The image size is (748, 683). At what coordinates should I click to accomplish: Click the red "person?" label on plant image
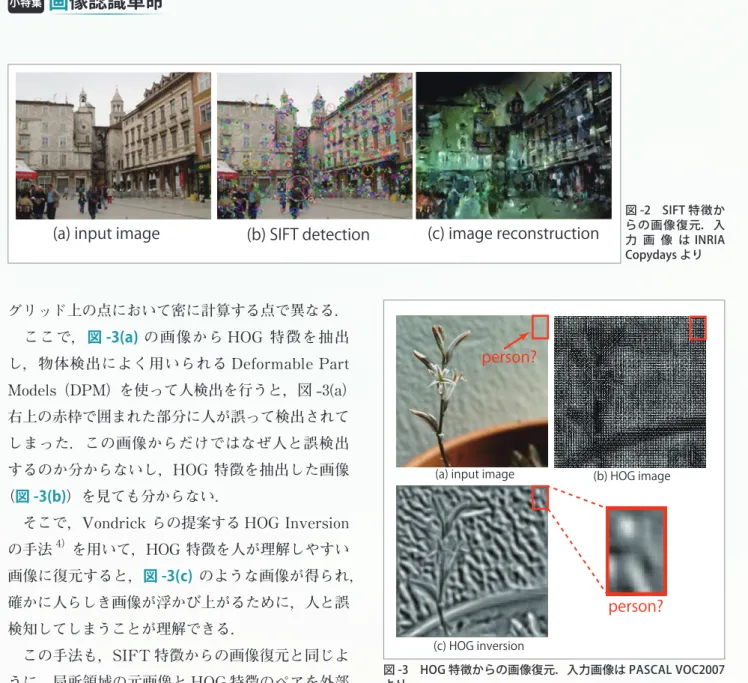coord(509,357)
